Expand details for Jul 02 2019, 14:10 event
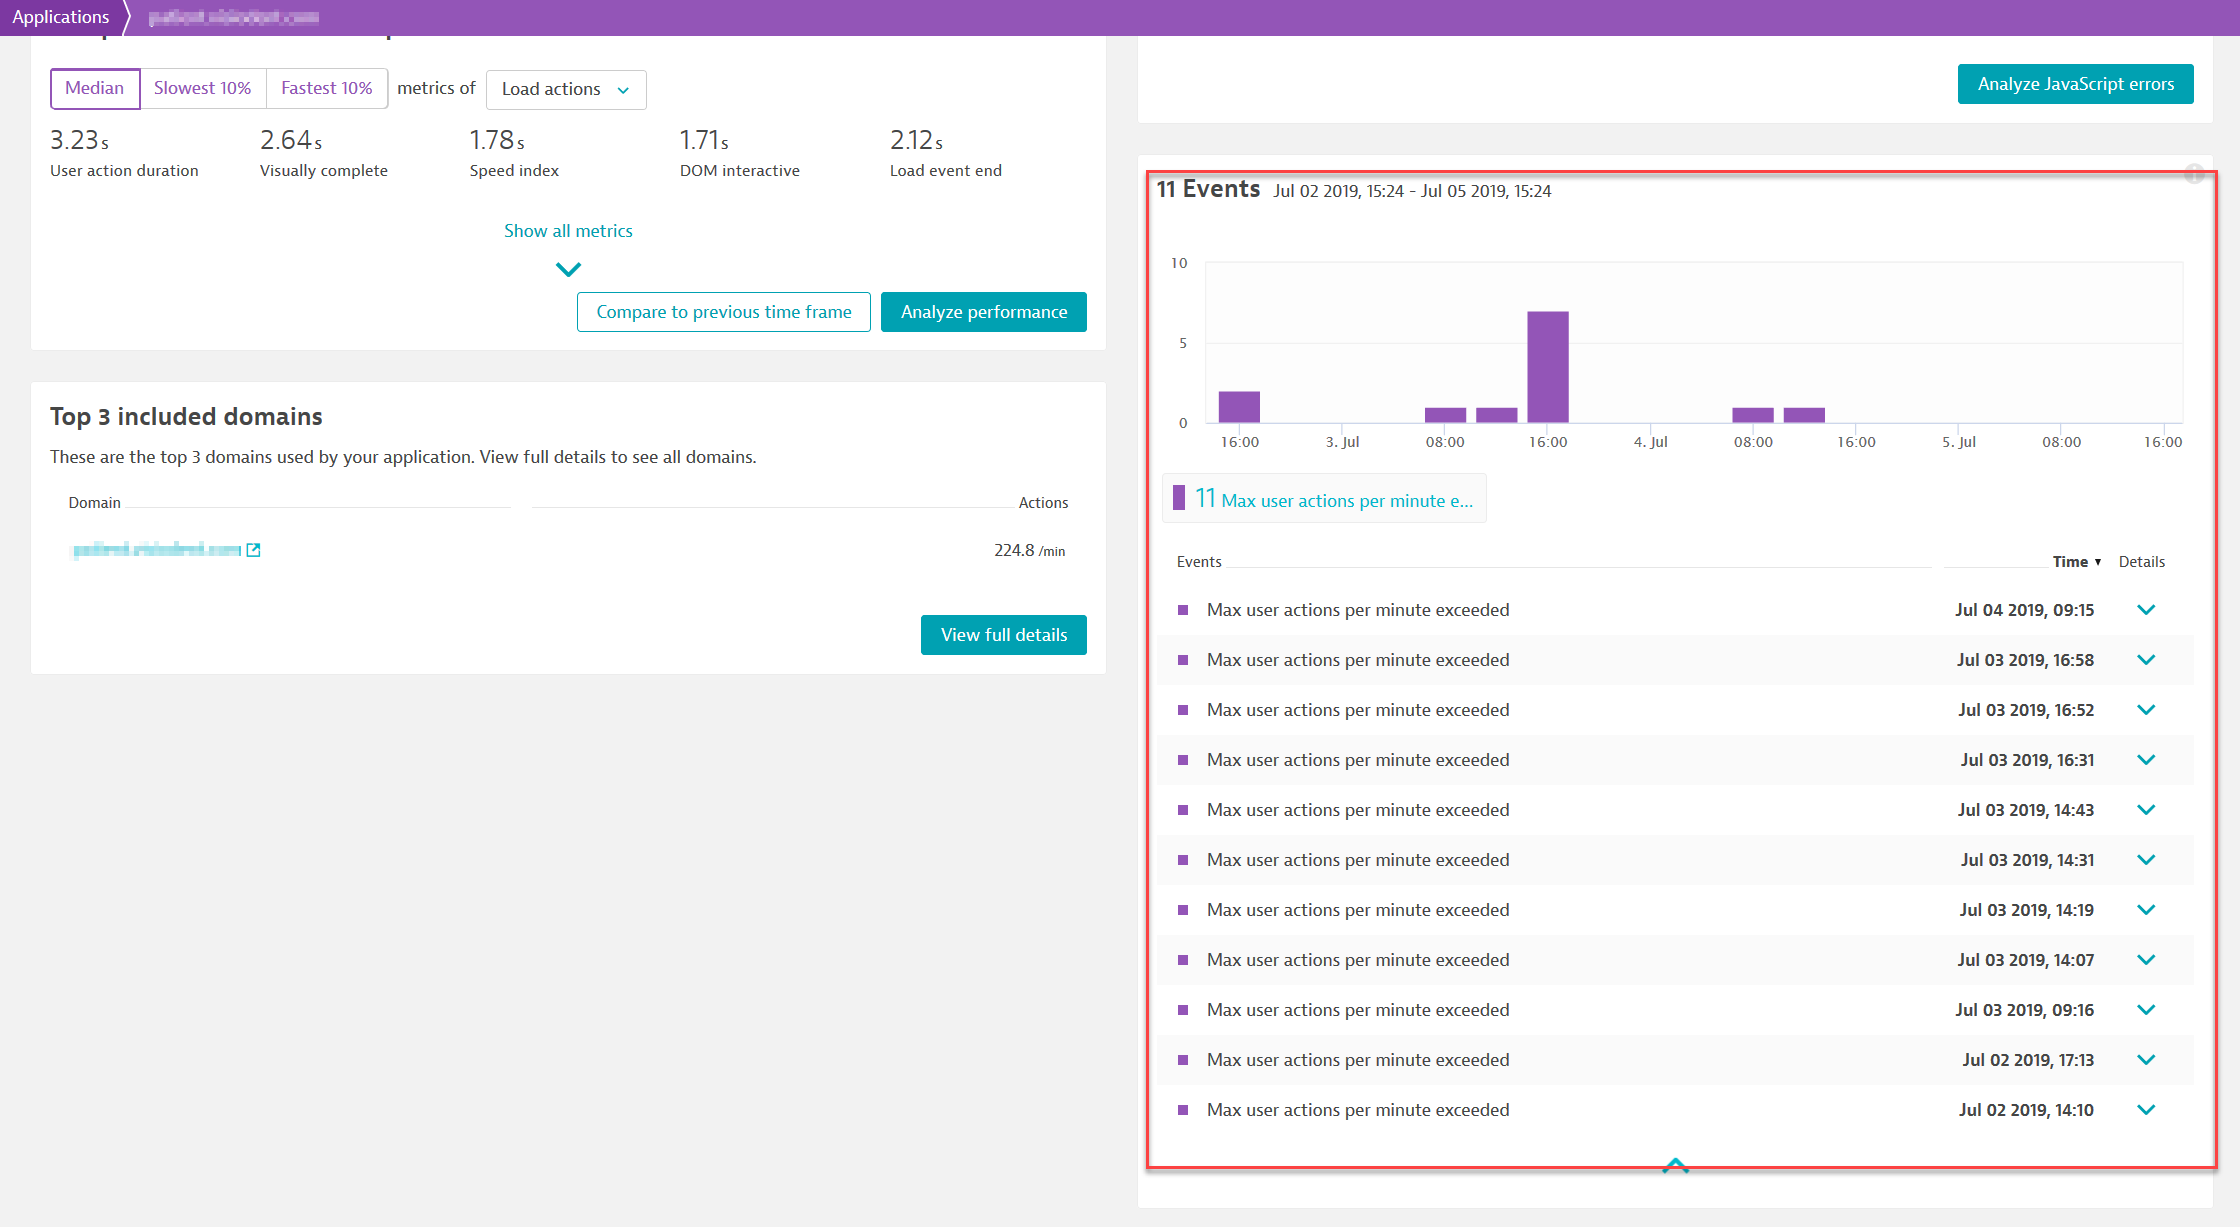Viewport: 2240px width, 1227px height. tap(2146, 1110)
